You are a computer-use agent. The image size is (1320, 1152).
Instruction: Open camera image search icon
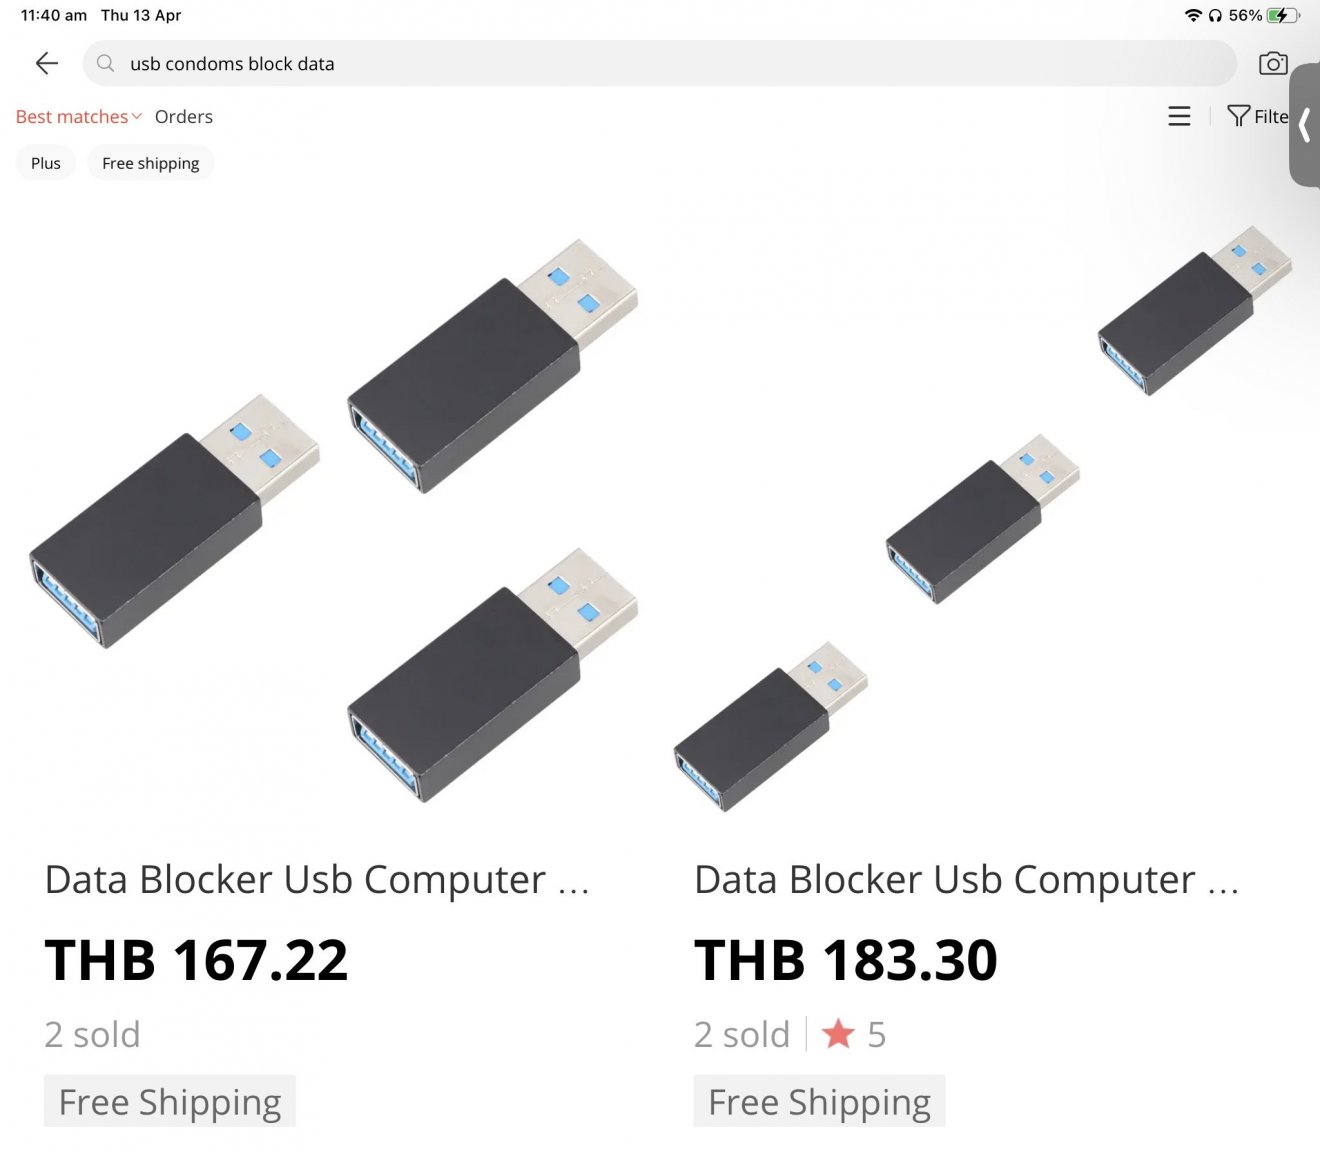click(1273, 64)
